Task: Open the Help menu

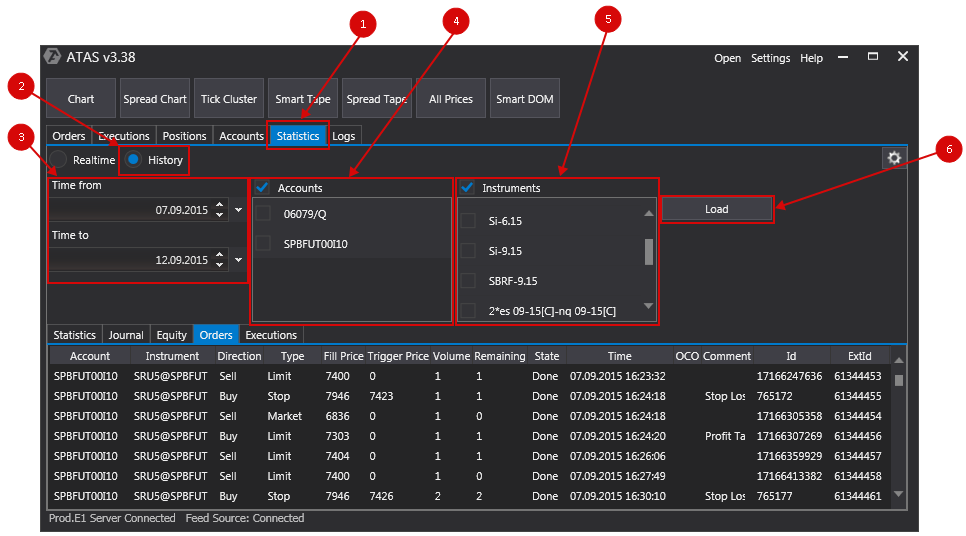Action: [x=811, y=58]
